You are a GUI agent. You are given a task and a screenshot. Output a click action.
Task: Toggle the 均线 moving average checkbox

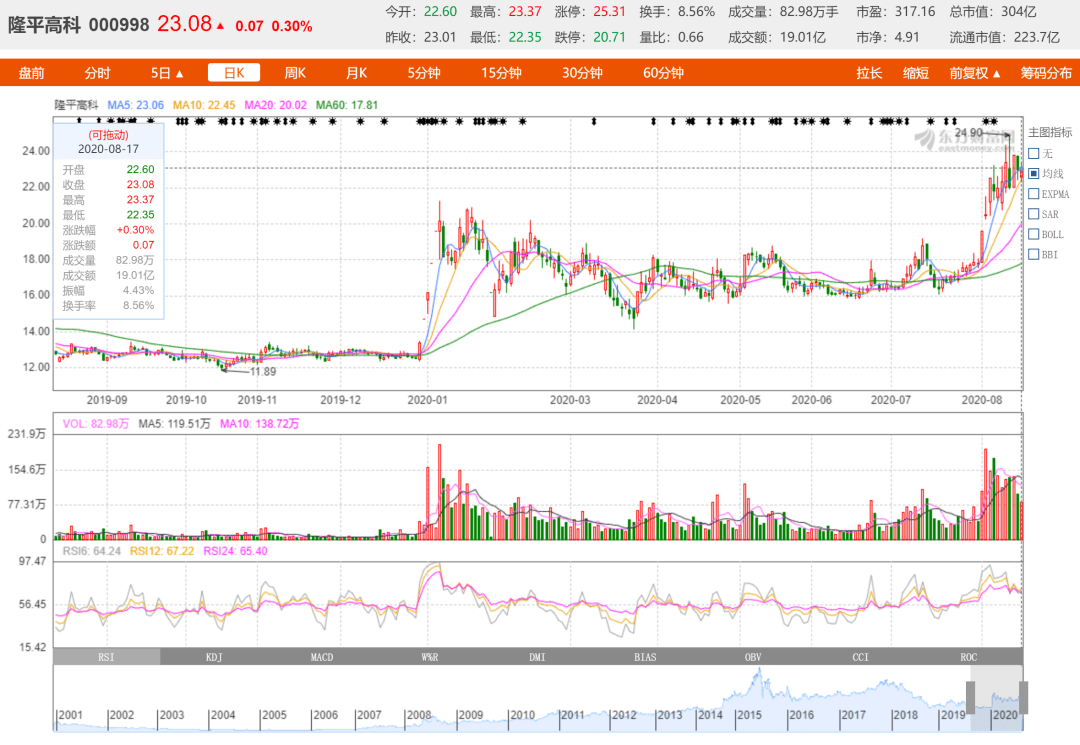pos(1034,174)
